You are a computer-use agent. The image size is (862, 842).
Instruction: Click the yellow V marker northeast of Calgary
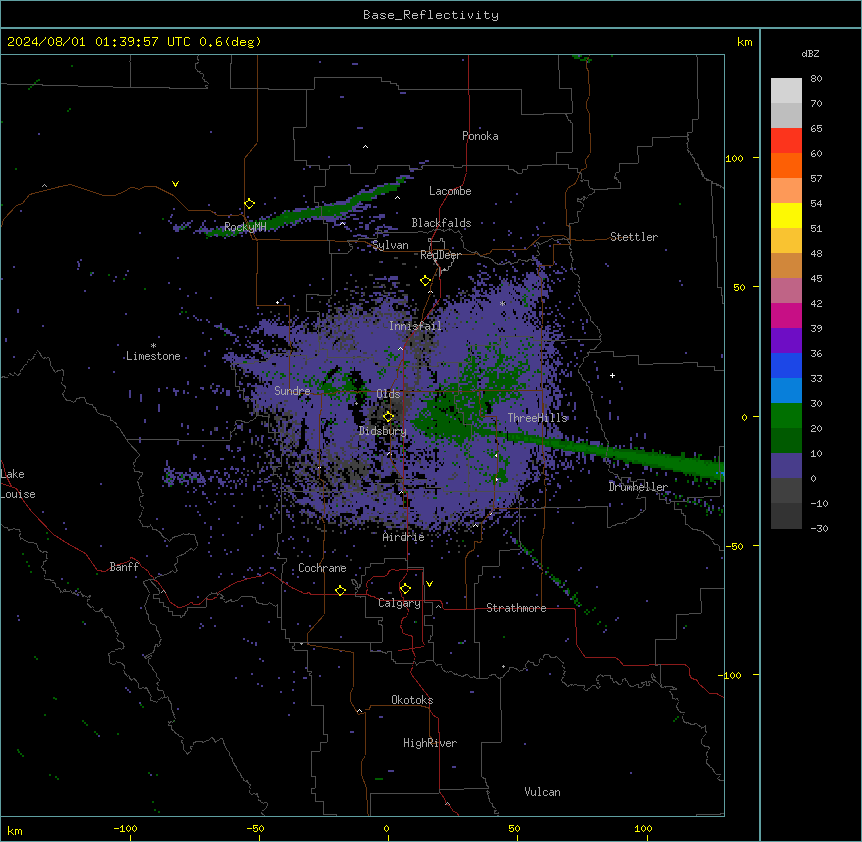429,584
